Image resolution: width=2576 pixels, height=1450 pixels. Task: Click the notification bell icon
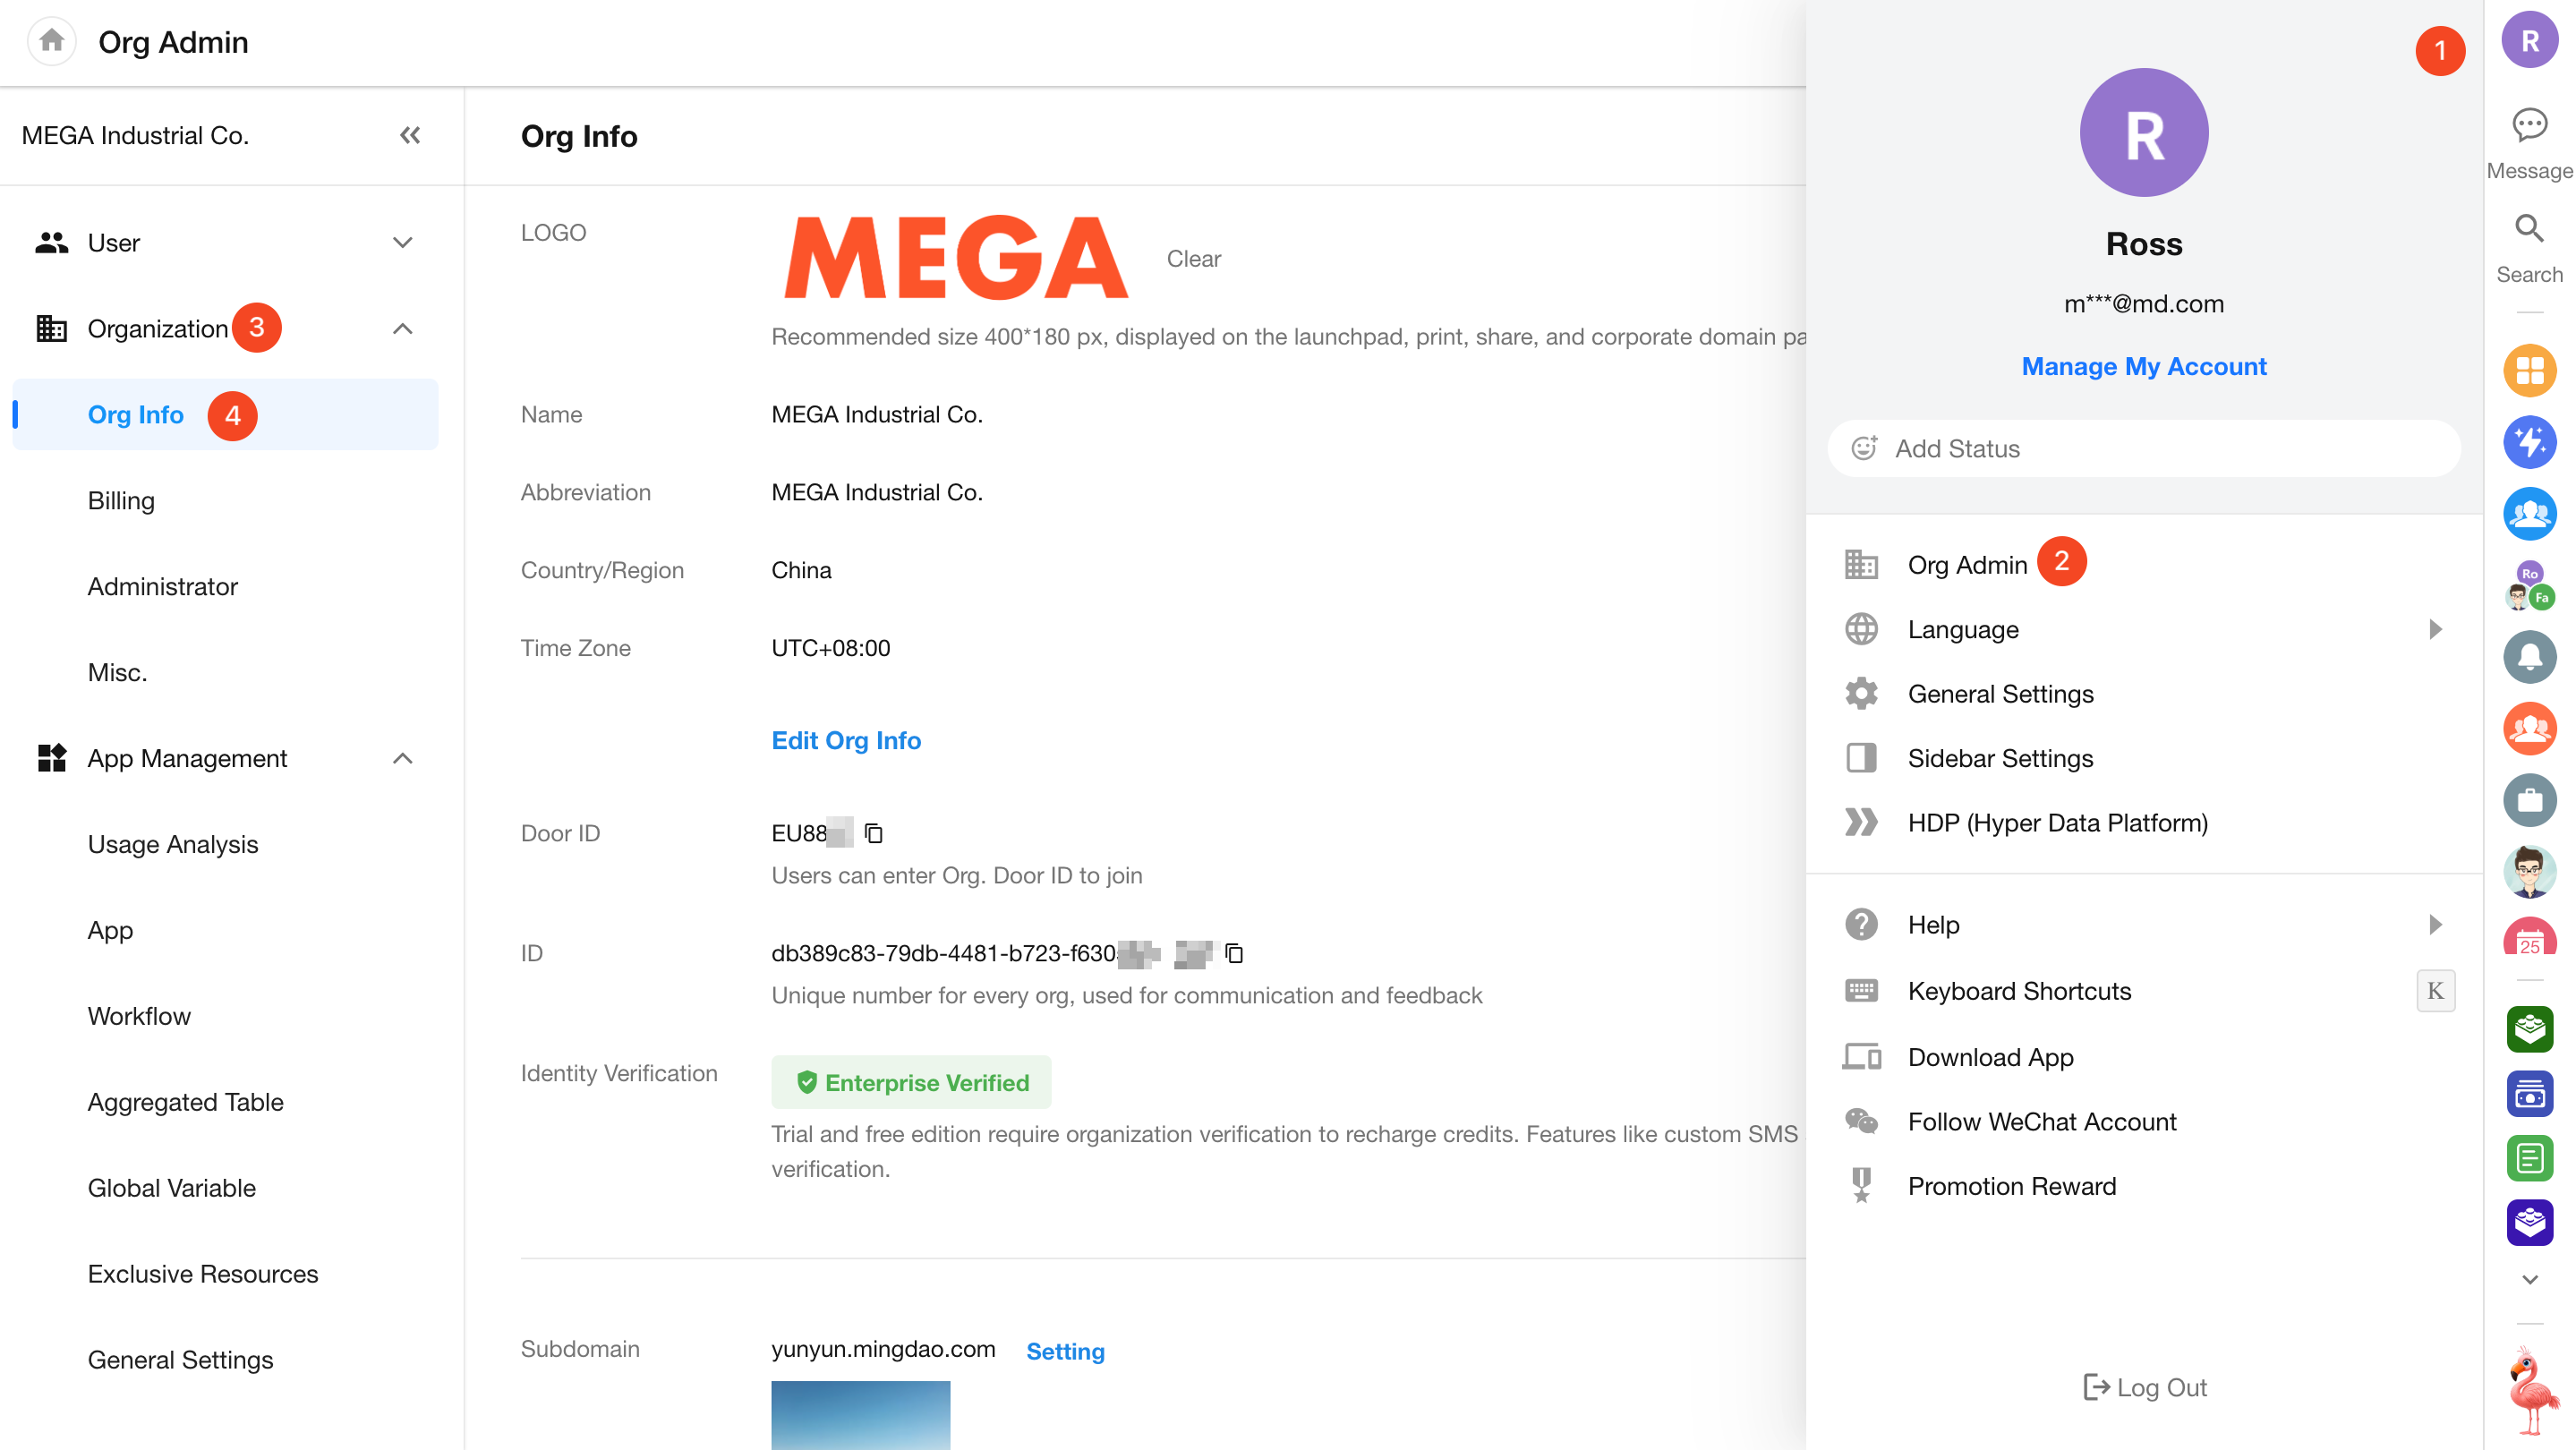point(2529,656)
